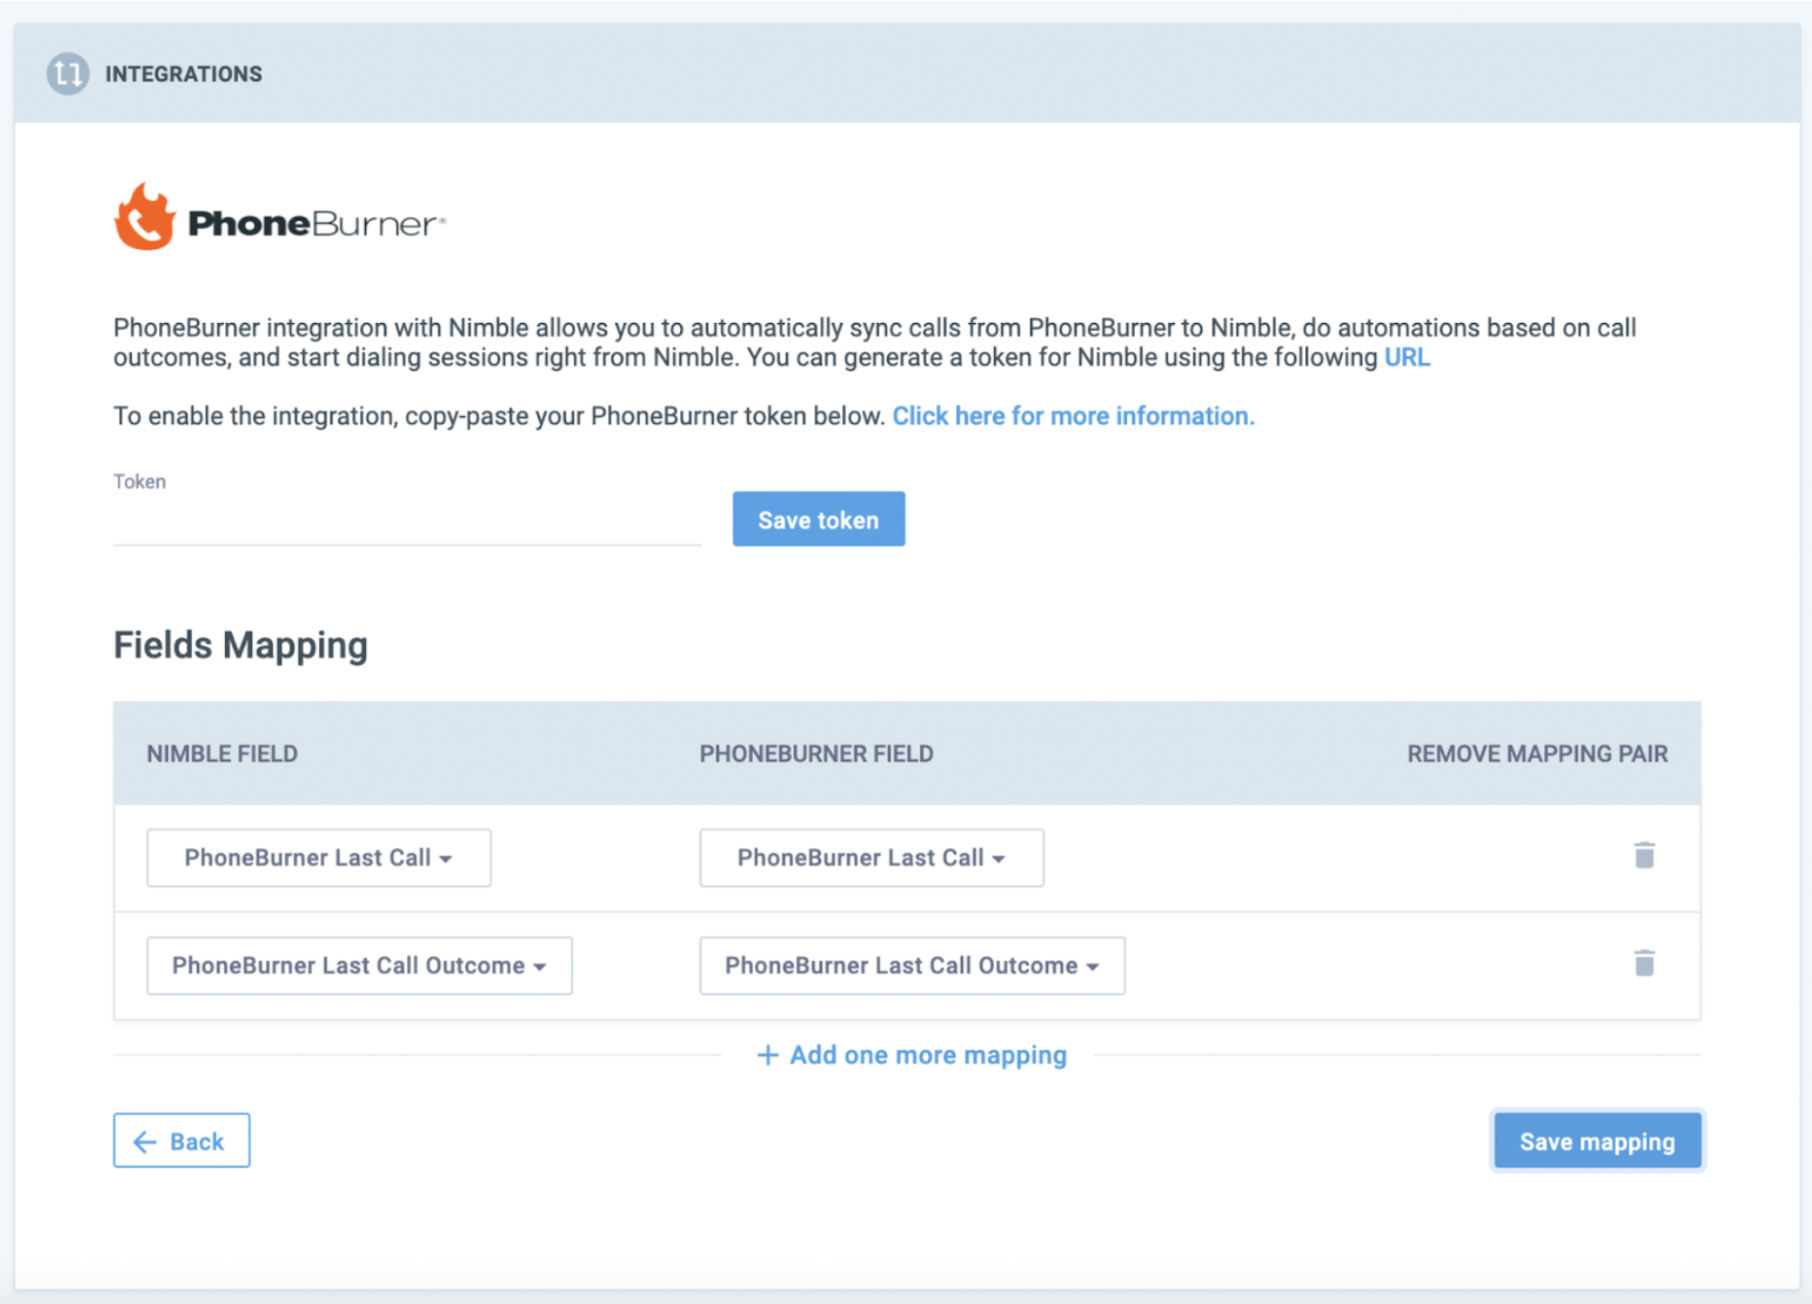
Task: Open PhoneBurner field 'Last Call Outcome' dropdown
Action: [911, 966]
